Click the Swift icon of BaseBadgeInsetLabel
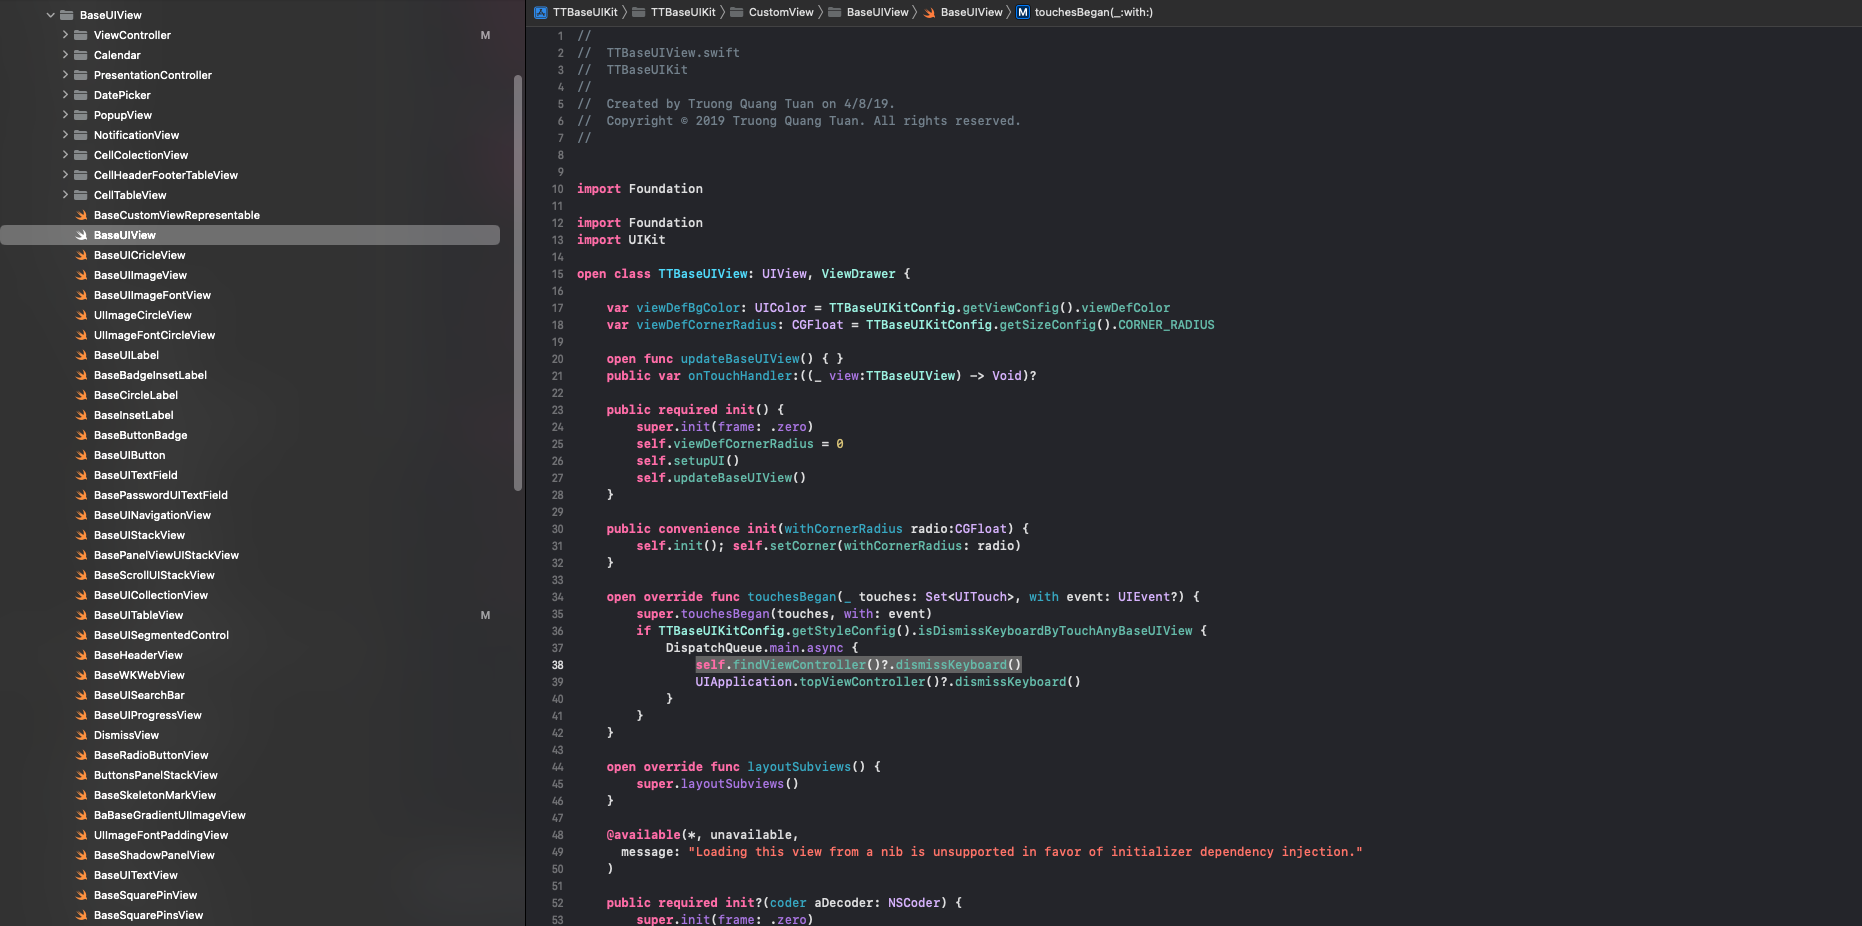 click(82, 375)
